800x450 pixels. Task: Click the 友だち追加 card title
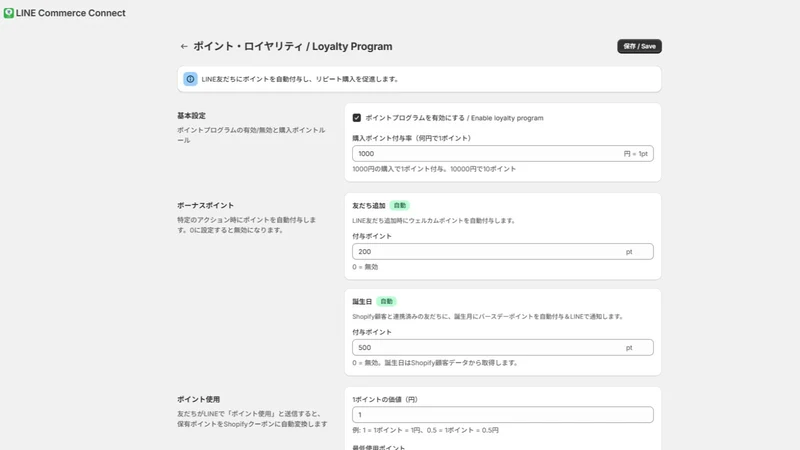369,206
